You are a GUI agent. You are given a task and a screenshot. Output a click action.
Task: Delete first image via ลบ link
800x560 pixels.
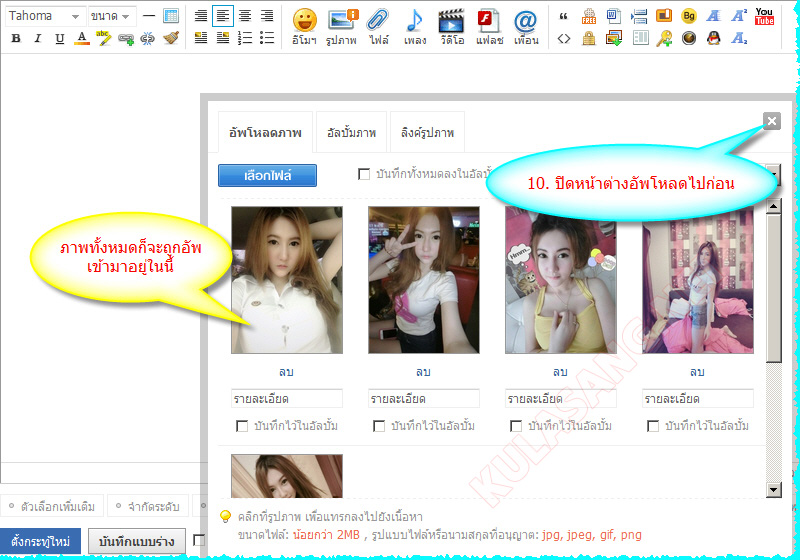(286, 372)
